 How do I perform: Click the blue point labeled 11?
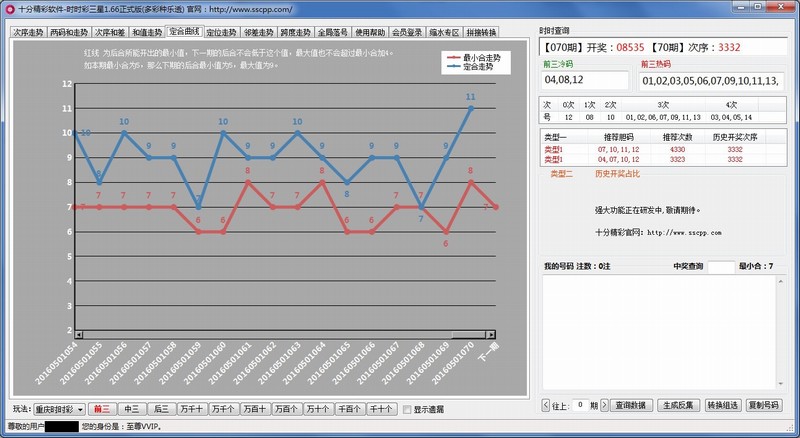471,108
